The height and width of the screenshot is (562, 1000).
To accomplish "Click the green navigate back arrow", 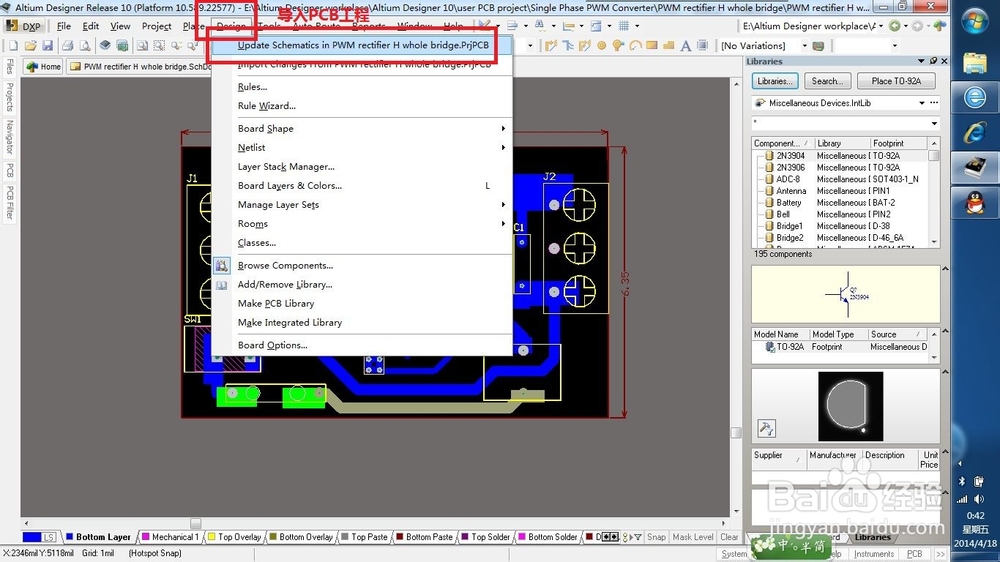I will [895, 26].
